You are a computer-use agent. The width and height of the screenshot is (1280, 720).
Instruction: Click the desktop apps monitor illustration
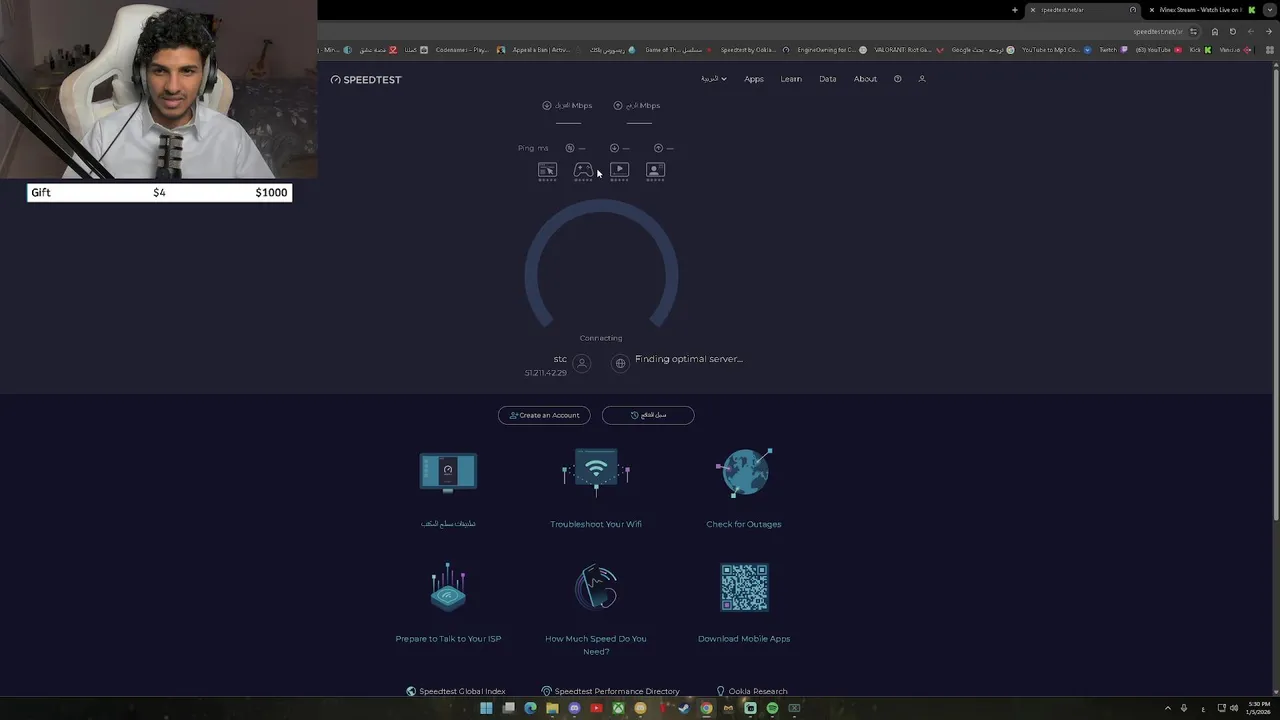[448, 472]
